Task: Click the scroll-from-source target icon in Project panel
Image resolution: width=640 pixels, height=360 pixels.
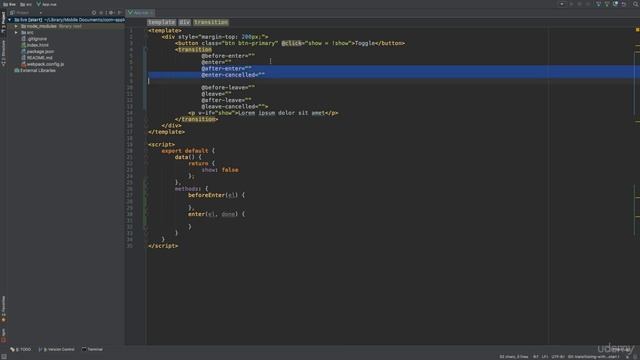Action: coord(94,13)
